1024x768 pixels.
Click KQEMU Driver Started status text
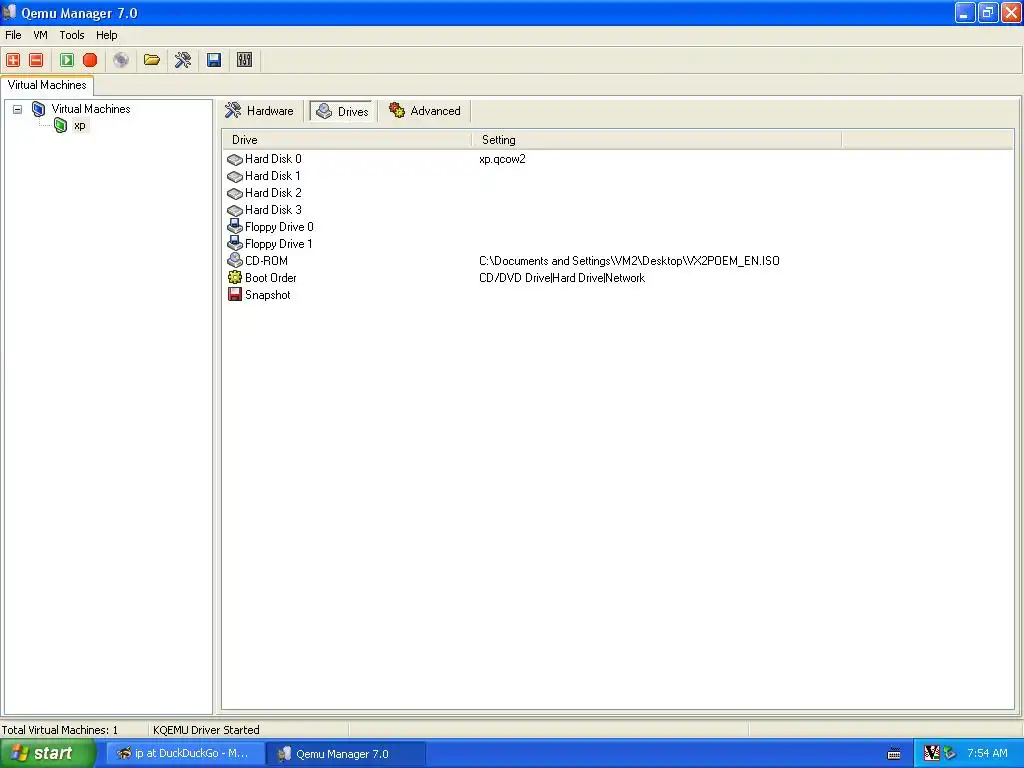(x=206, y=729)
